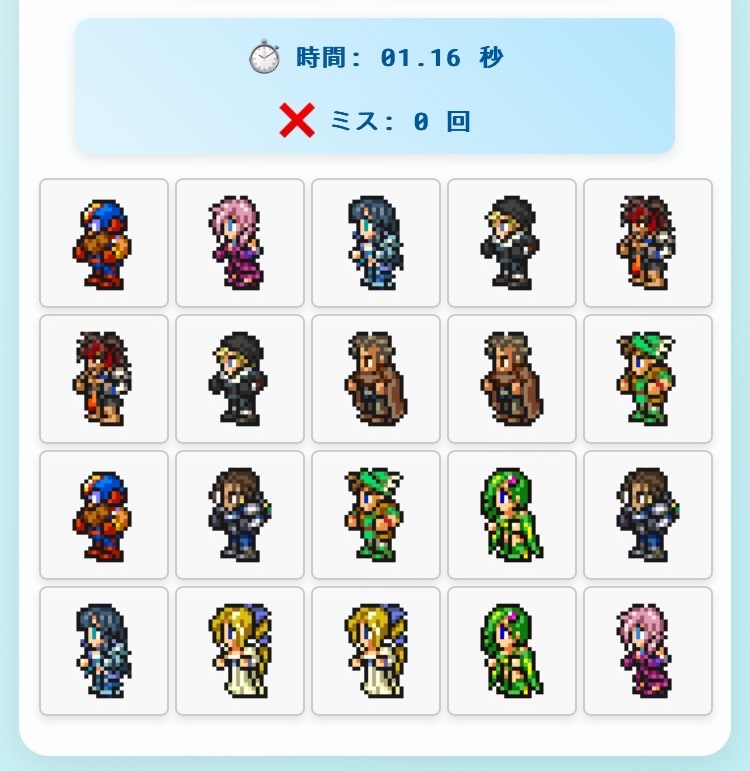Select the green-haired girl card in third row
Screen dimensions: 750x771
coord(512,515)
